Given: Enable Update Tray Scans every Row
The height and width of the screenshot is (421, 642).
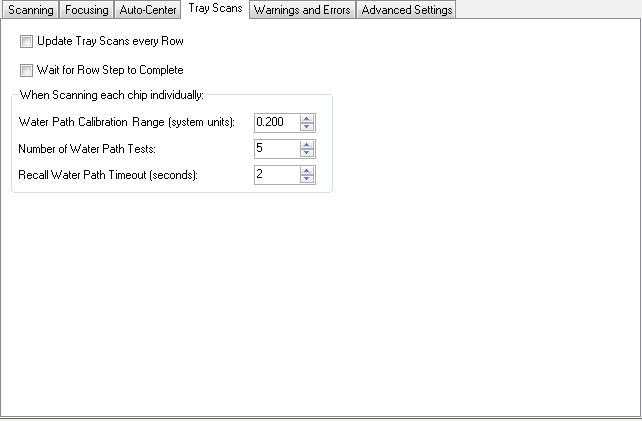Looking at the screenshot, I should pyautogui.click(x=26, y=43).
